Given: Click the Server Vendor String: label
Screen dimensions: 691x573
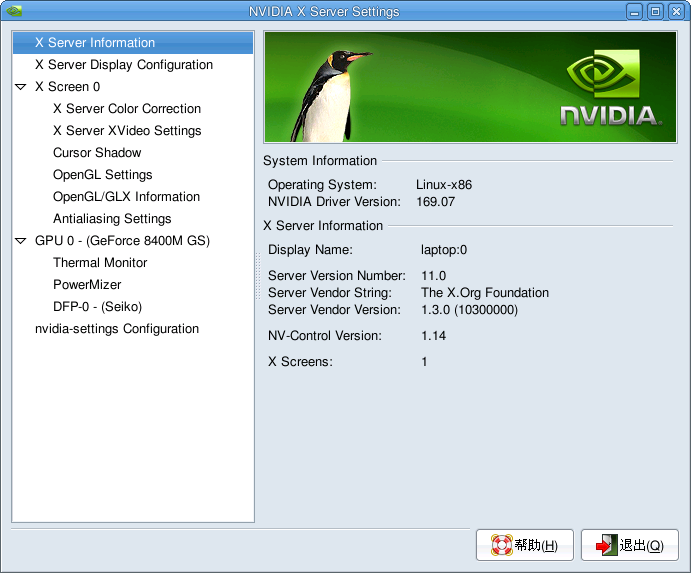Looking at the screenshot, I should pyautogui.click(x=330, y=293).
